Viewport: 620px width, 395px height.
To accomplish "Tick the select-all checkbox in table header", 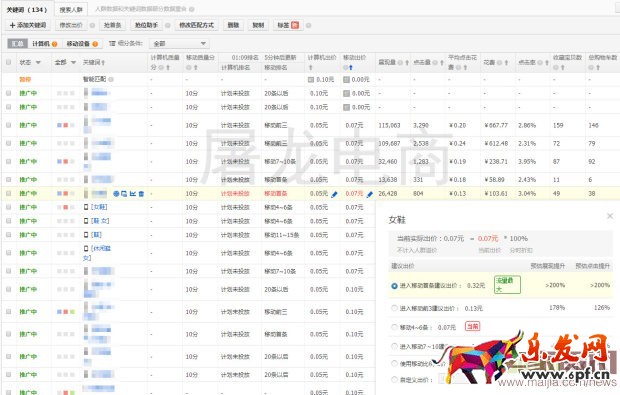I will tap(8, 62).
